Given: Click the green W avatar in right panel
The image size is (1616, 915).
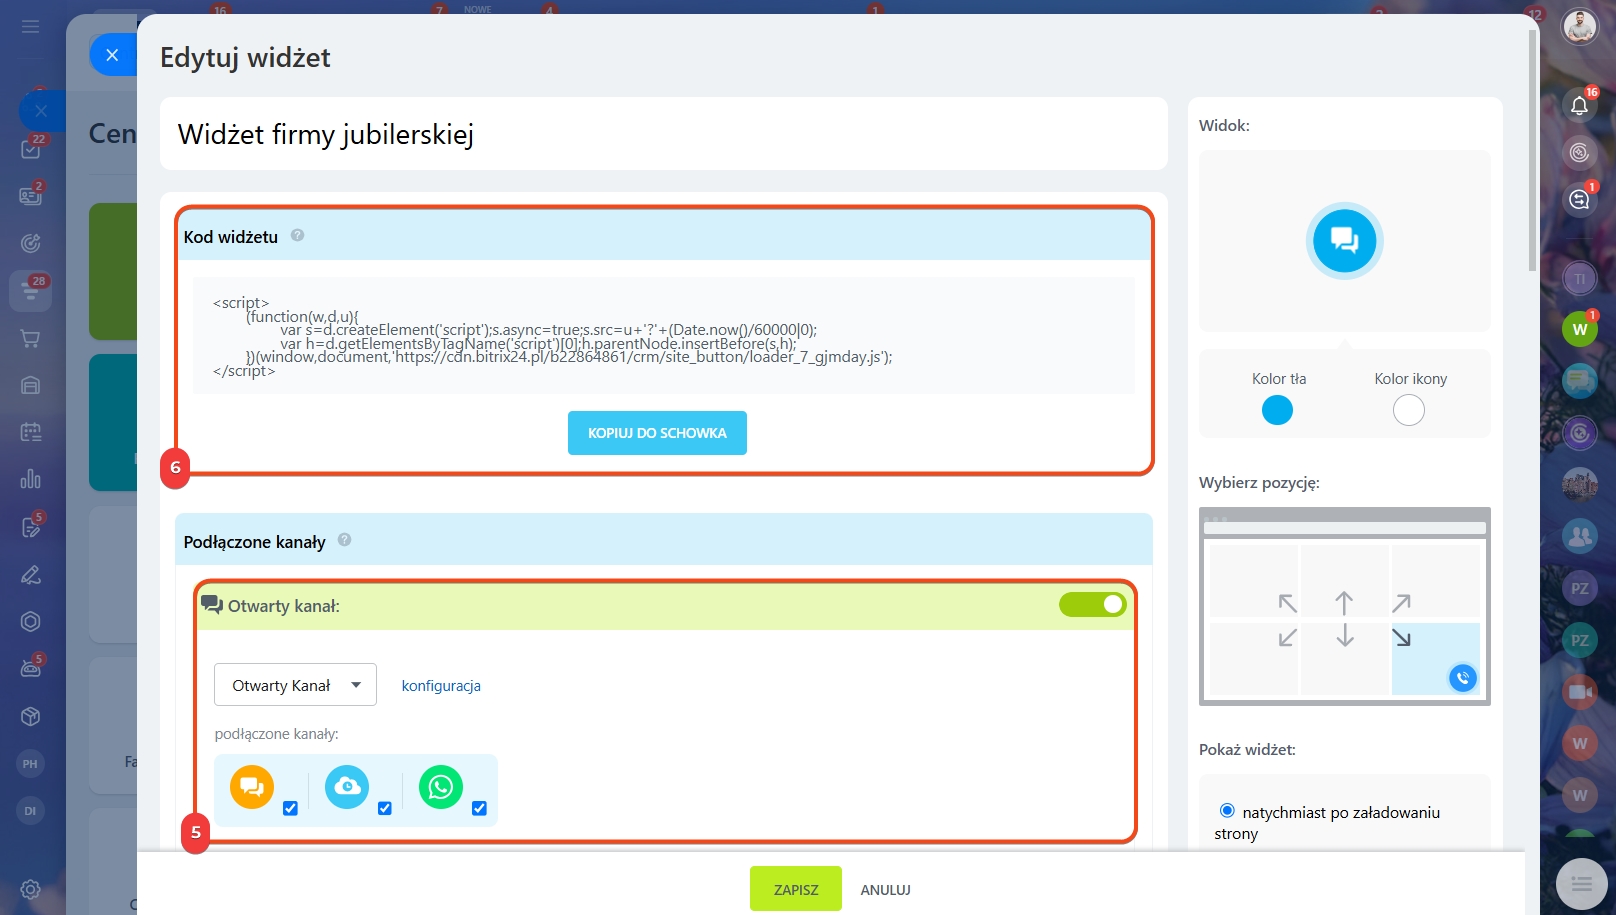Looking at the screenshot, I should coord(1580,329).
